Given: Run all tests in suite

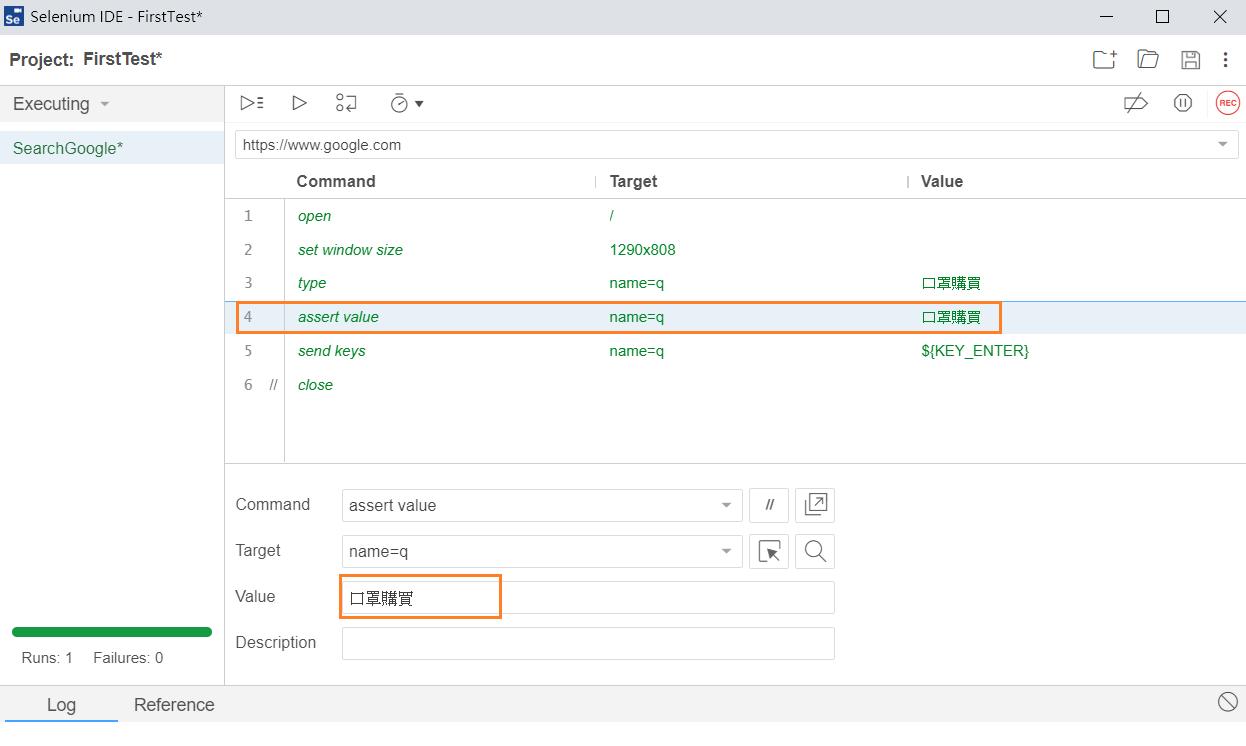Looking at the screenshot, I should point(252,103).
